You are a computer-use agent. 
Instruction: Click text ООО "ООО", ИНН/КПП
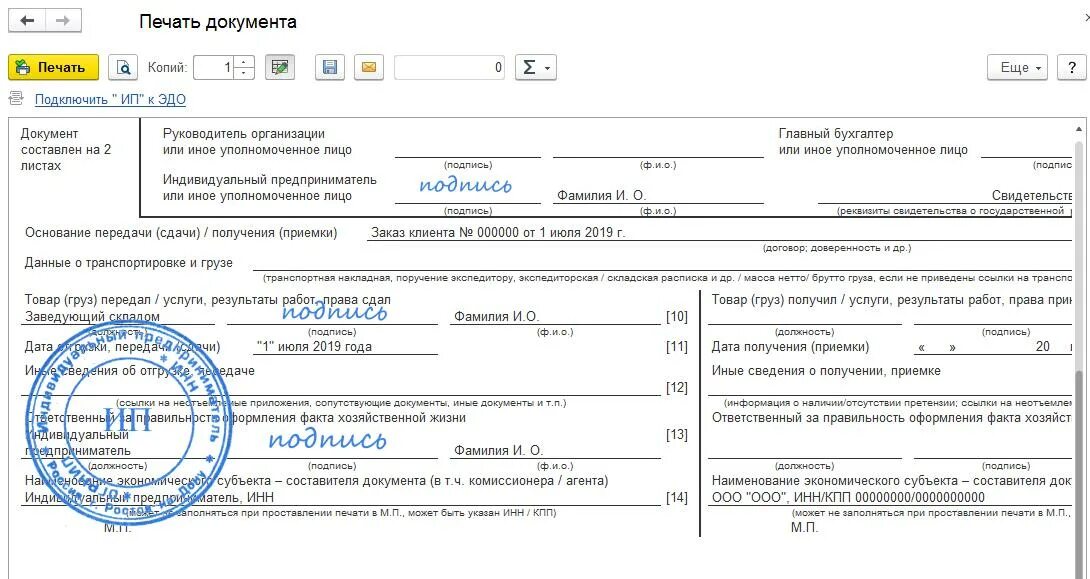(848, 498)
